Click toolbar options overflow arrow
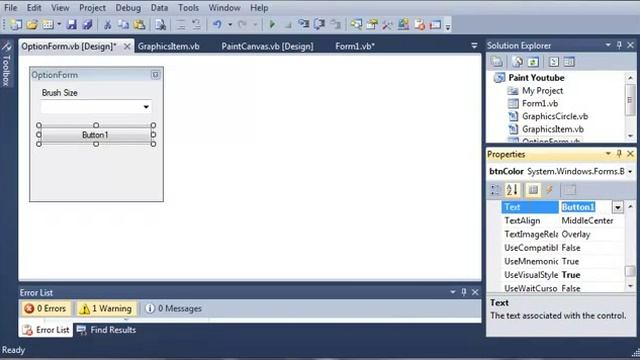640x360 pixels. (x=448, y=26)
